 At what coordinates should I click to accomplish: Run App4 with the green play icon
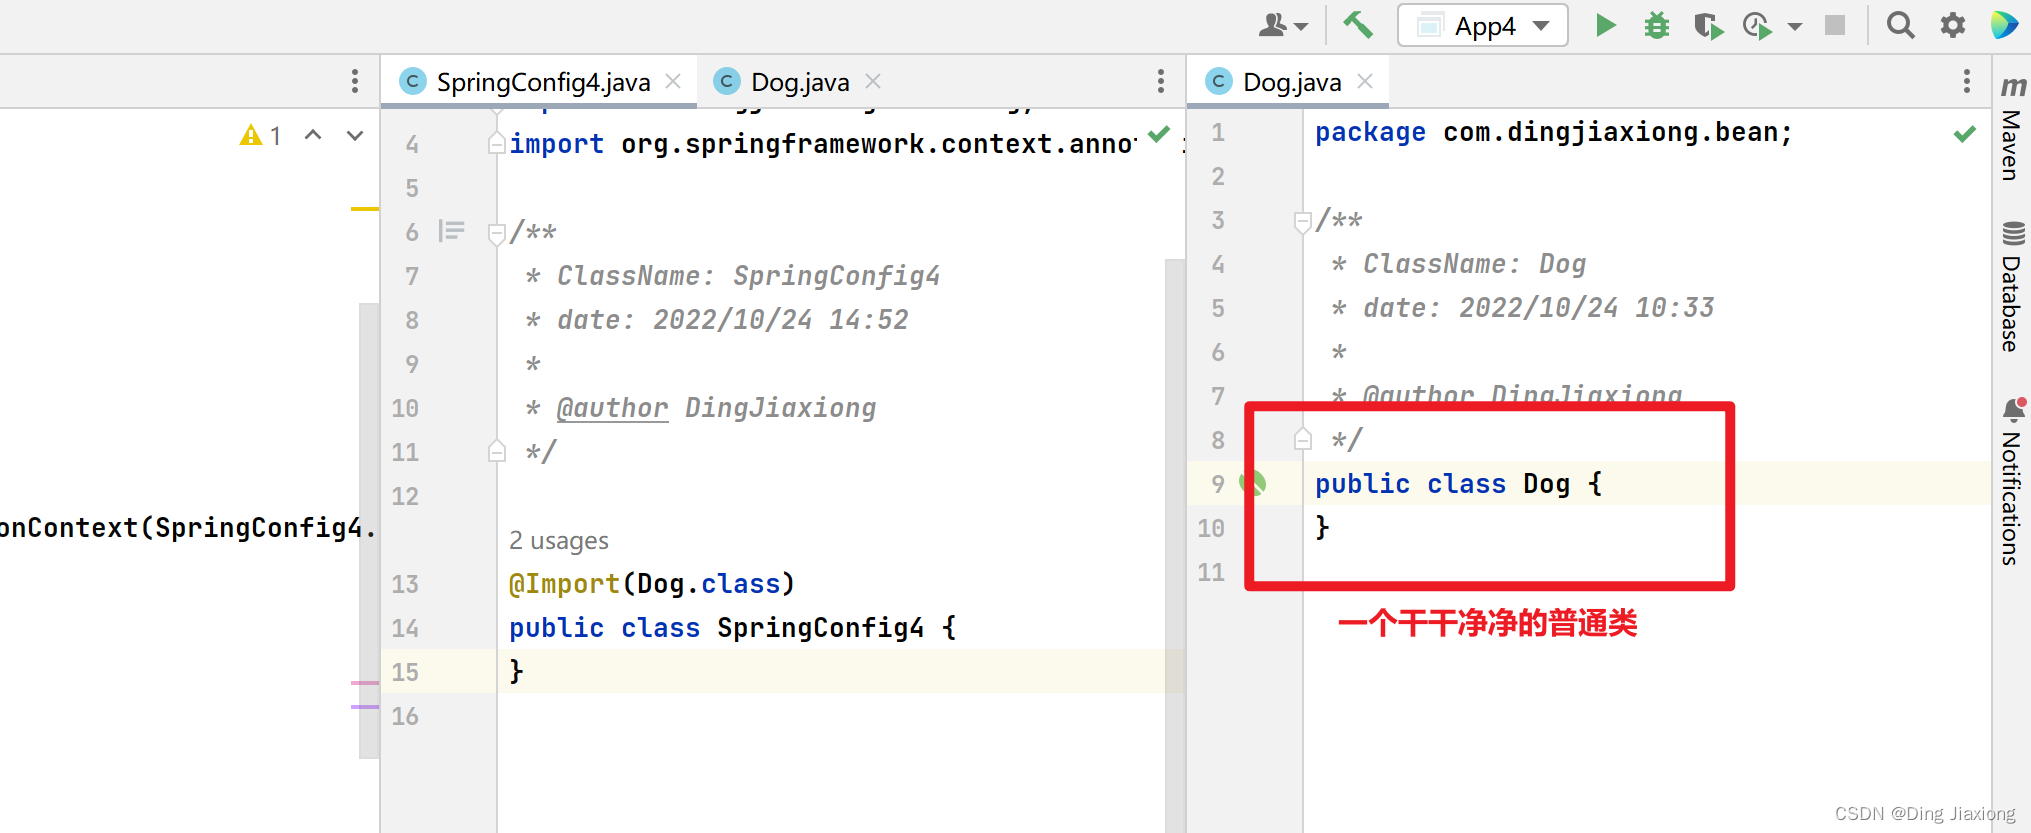point(1605,25)
